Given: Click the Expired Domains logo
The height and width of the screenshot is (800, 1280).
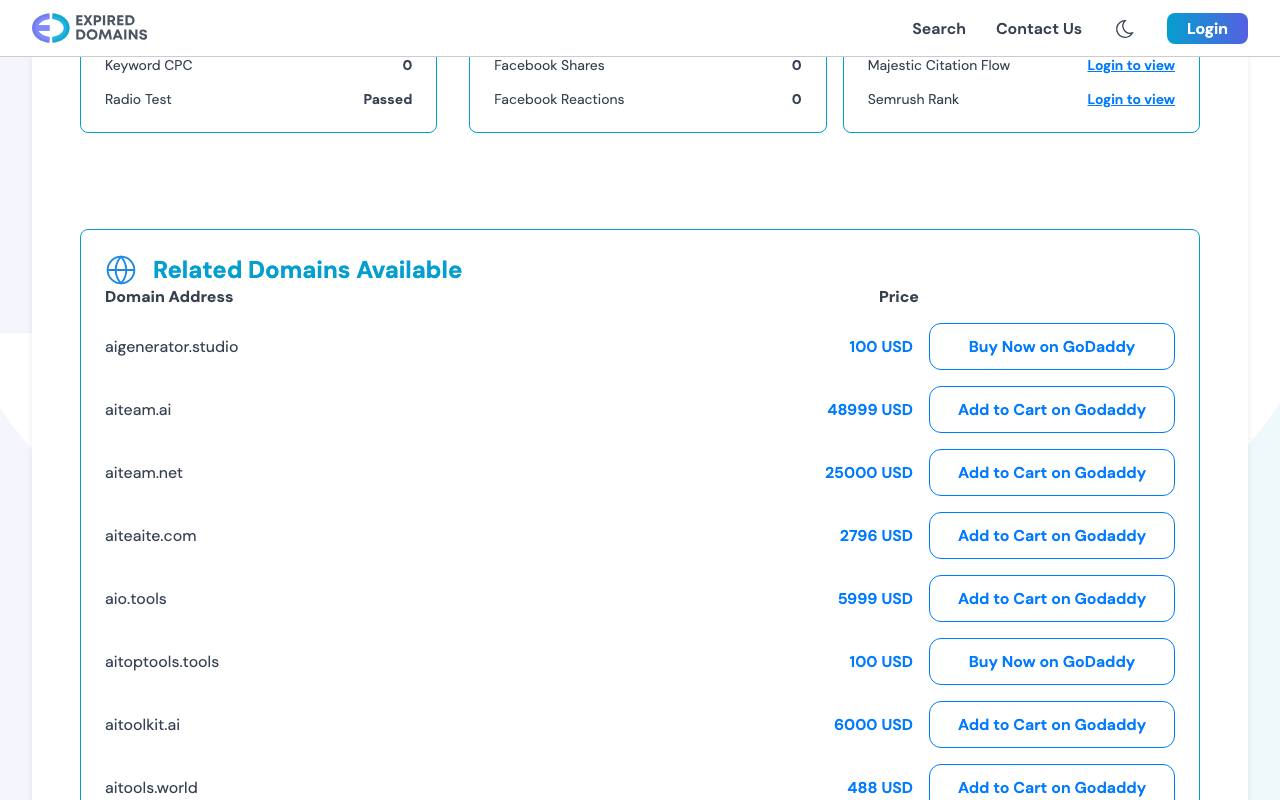Looking at the screenshot, I should click(90, 28).
